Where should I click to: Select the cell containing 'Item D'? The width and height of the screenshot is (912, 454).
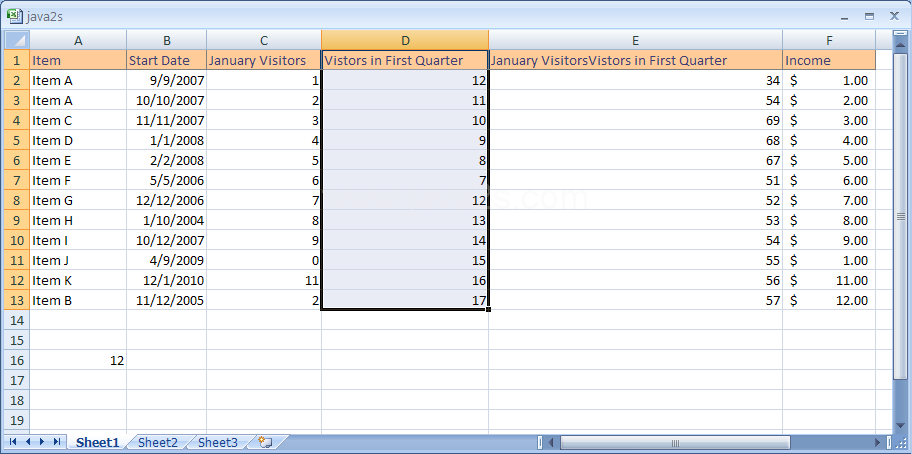point(78,140)
